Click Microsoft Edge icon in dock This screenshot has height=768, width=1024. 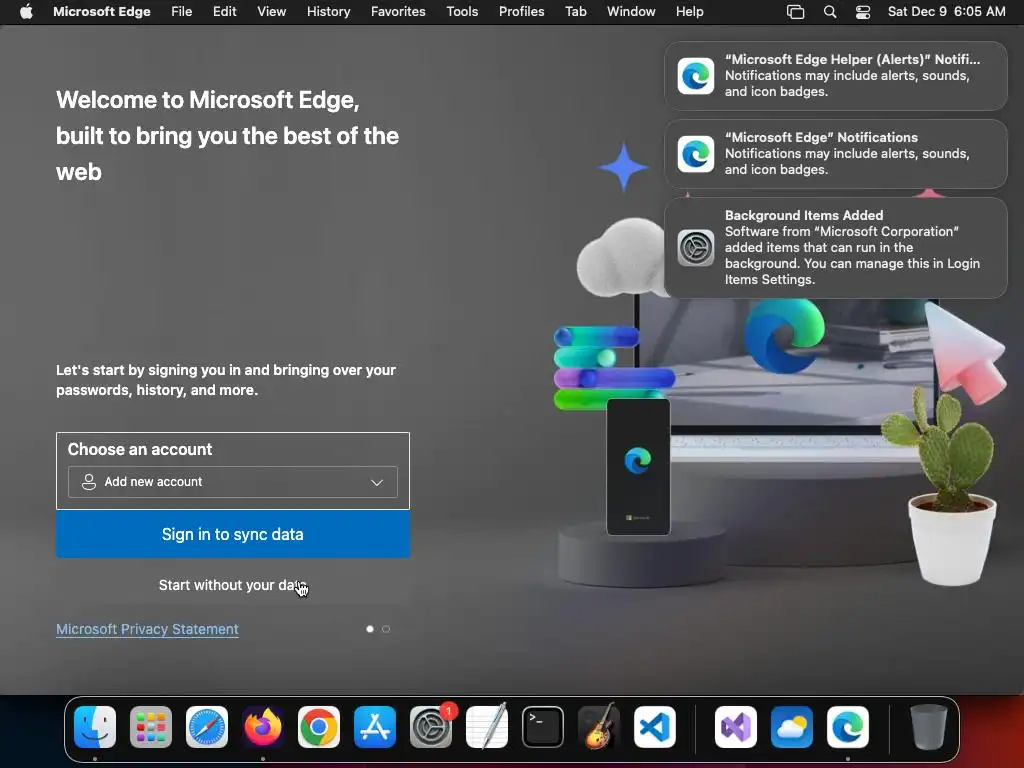(848, 727)
